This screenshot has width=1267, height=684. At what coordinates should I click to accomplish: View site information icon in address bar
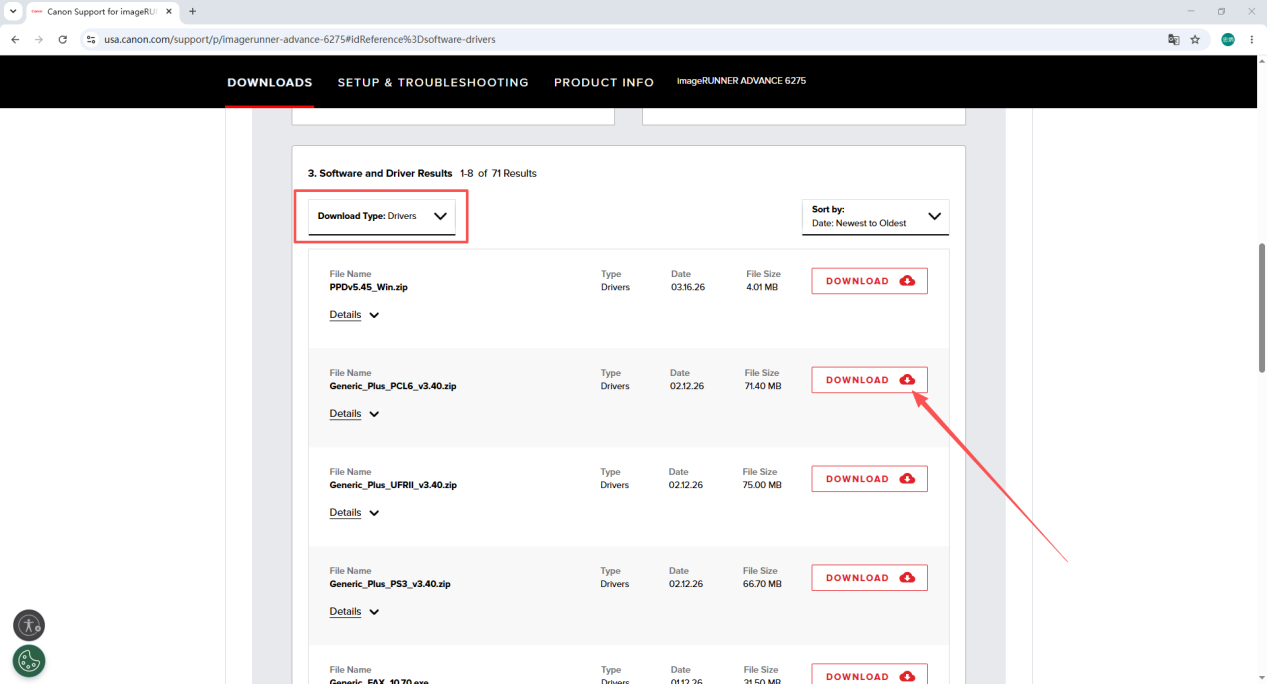90,40
